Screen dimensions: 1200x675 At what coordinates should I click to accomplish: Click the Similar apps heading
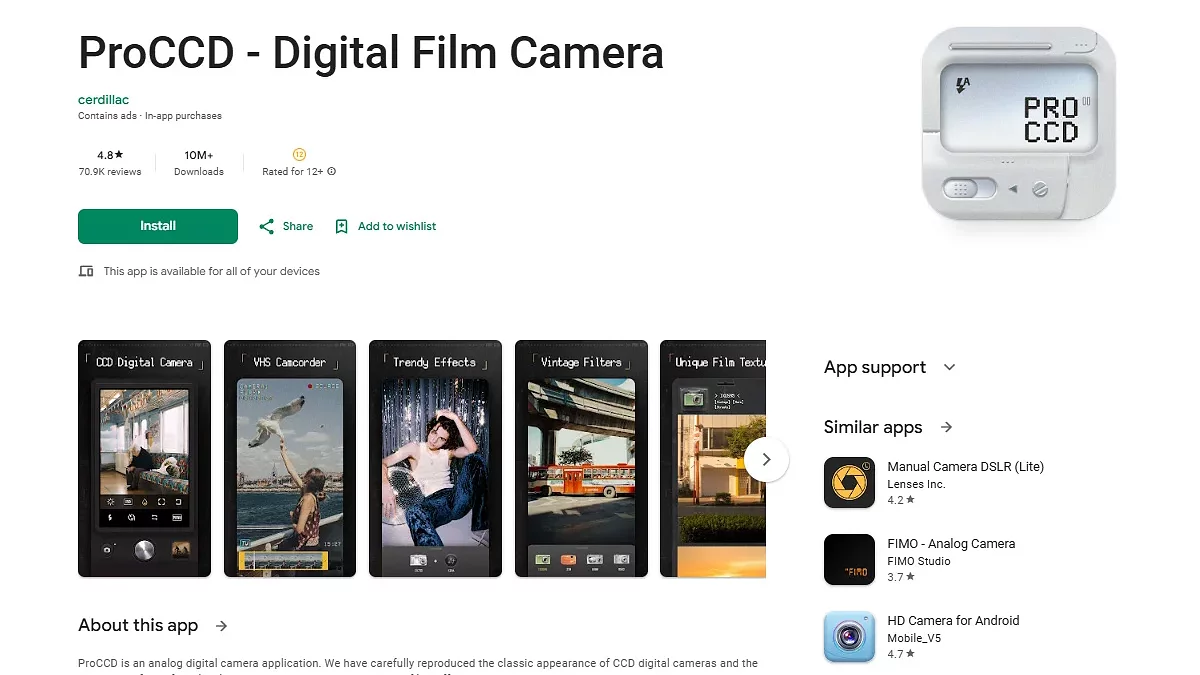873,427
